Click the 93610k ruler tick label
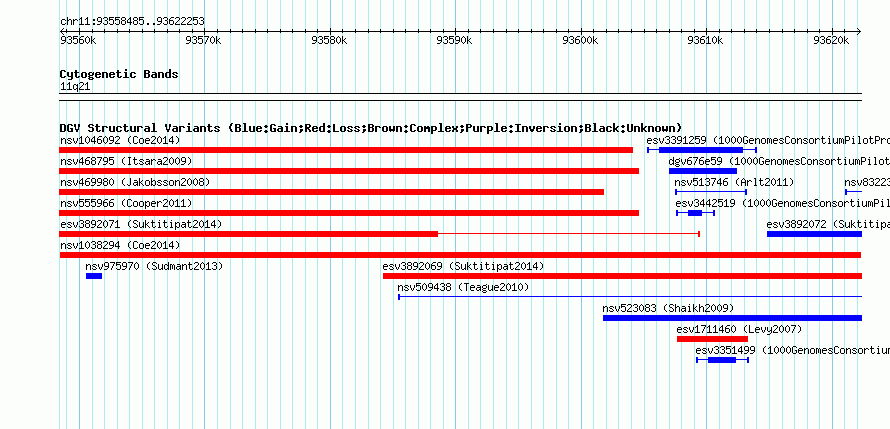 706,40
